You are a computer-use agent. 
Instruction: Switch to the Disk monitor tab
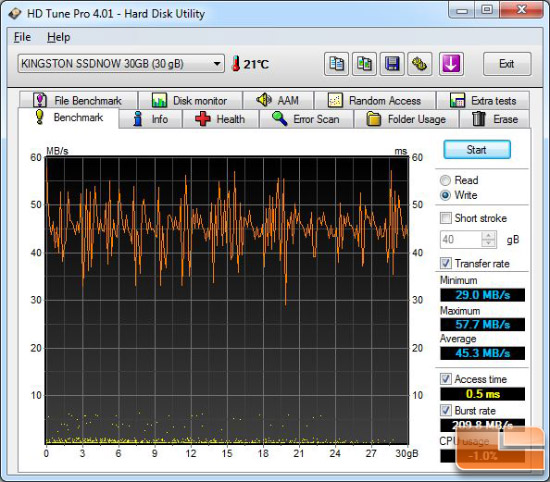[190, 101]
